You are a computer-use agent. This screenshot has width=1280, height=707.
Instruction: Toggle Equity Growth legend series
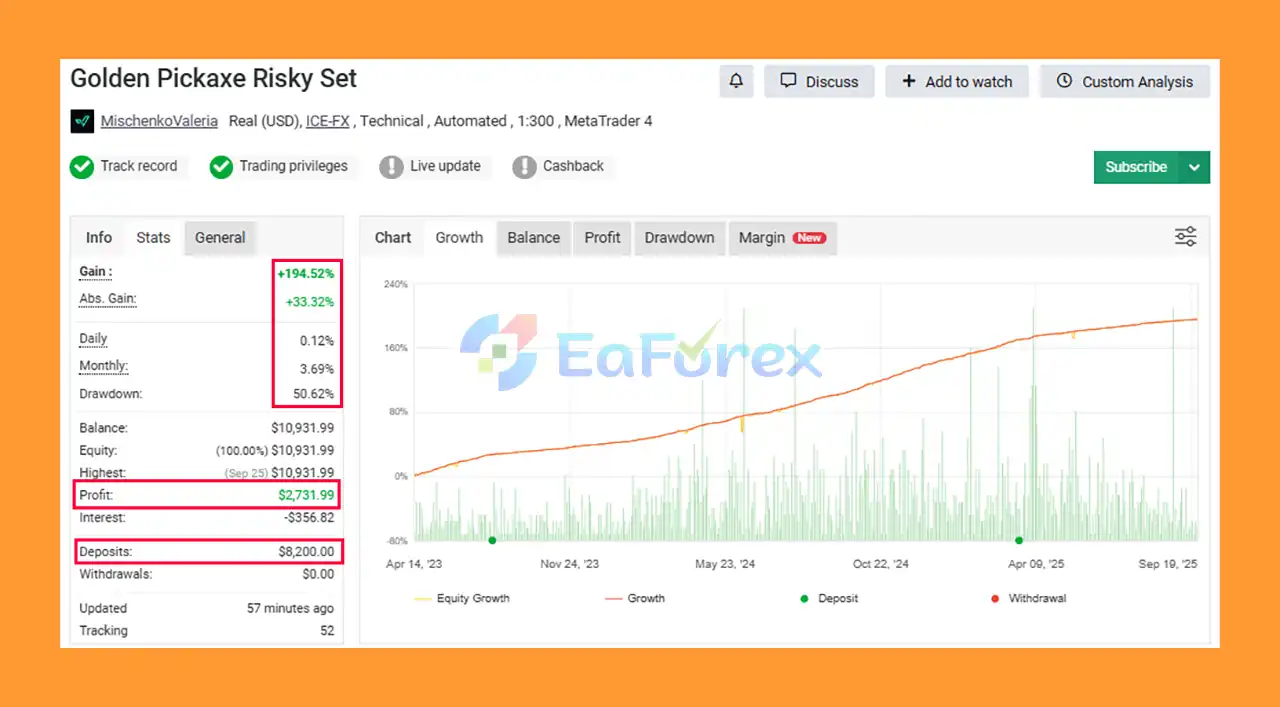[462, 598]
